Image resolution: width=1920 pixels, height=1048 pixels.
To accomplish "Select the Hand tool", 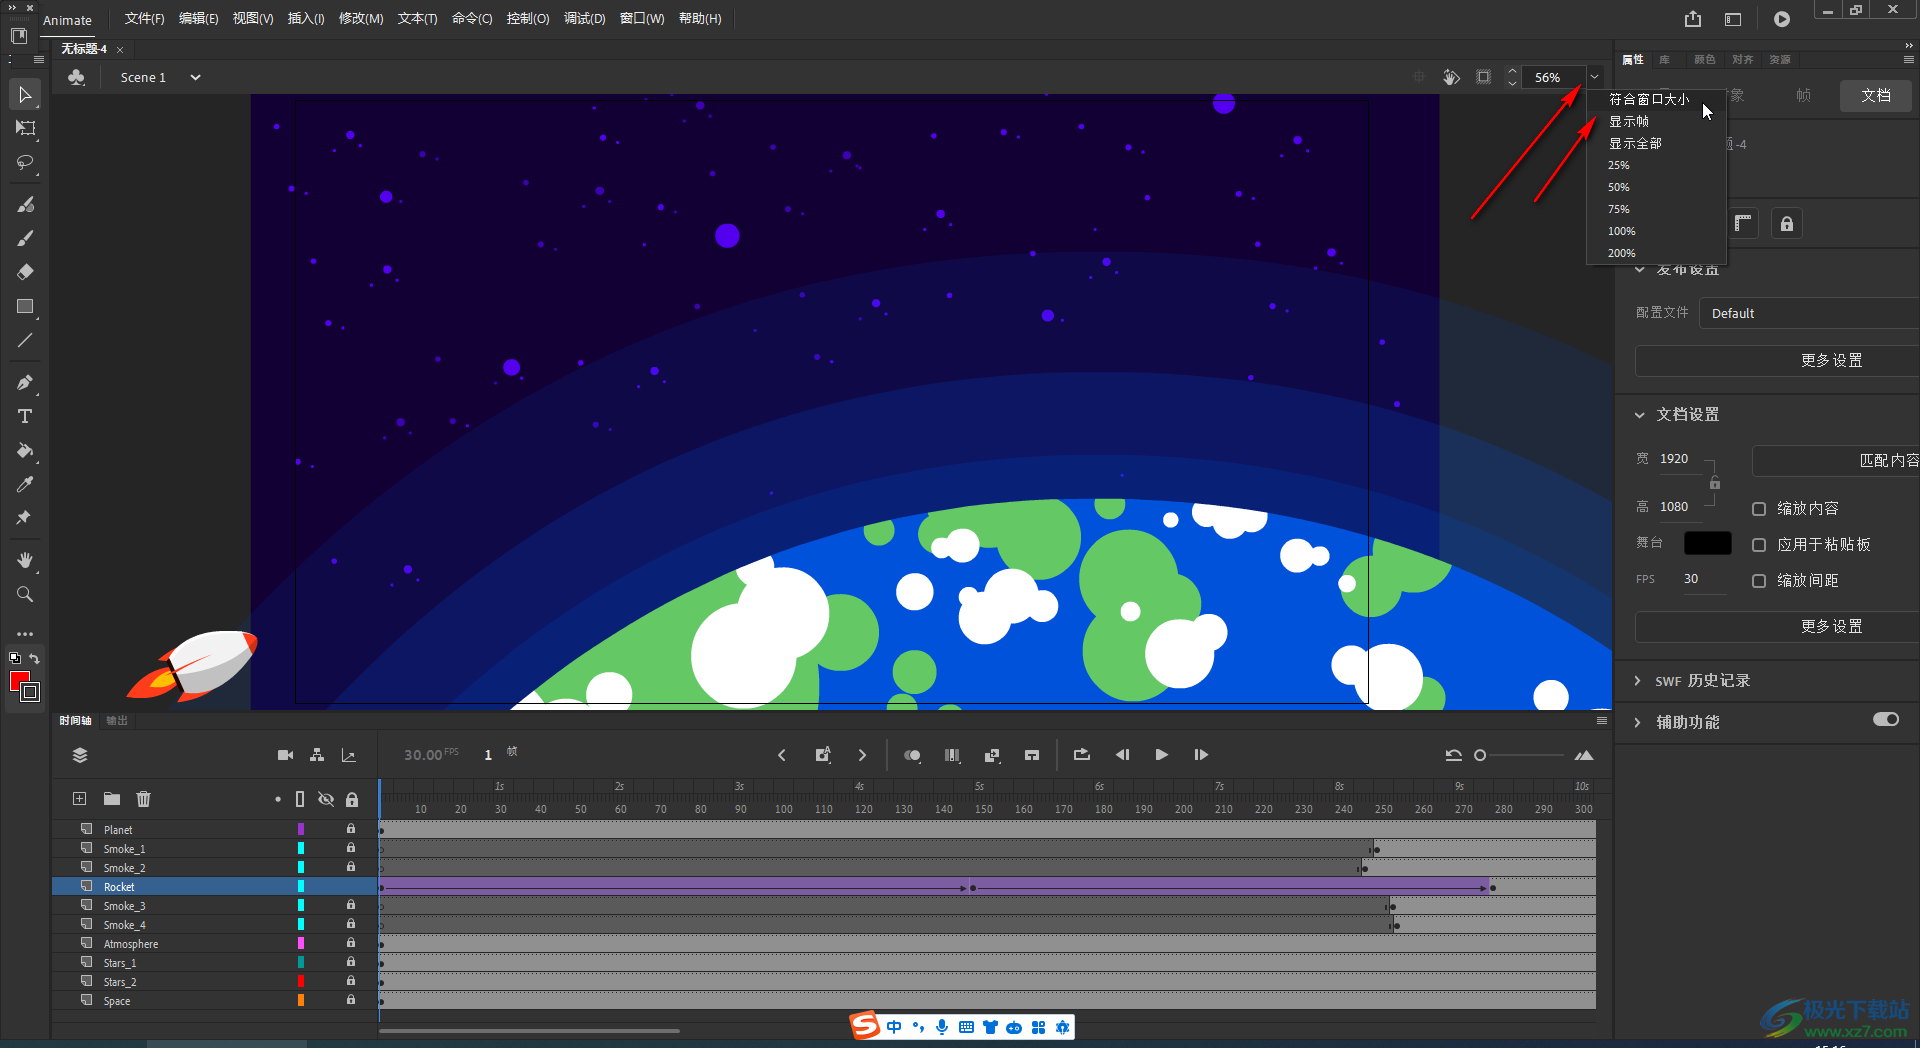I will pos(25,560).
